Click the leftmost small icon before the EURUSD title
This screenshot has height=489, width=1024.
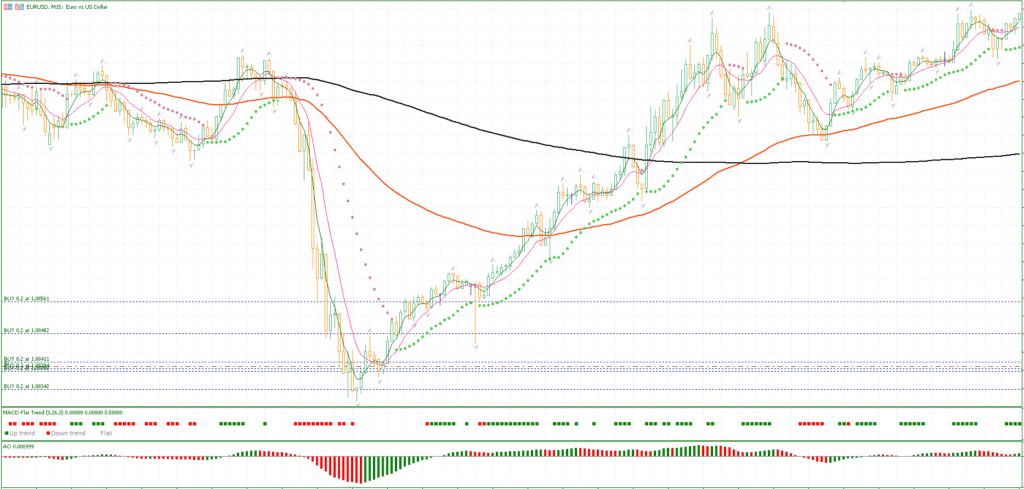coord(5,6)
